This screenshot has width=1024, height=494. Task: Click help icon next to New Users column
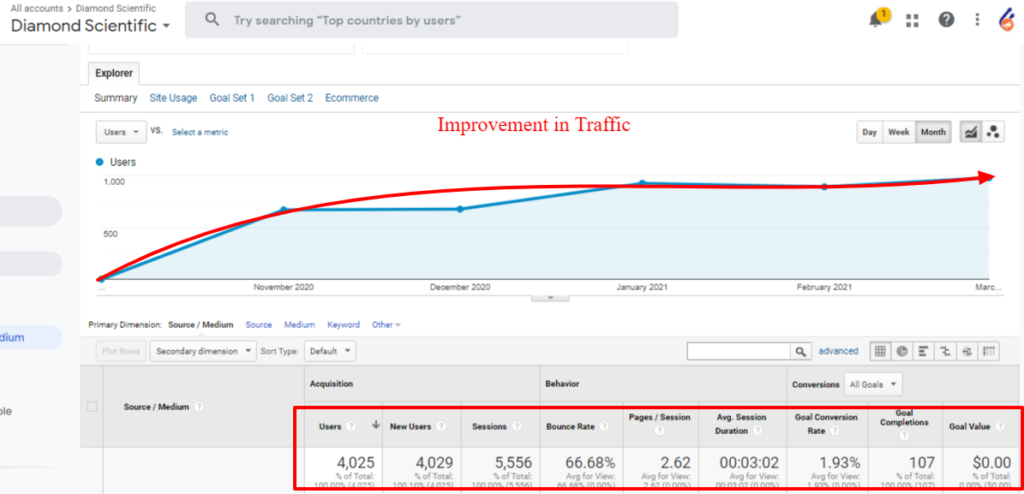click(441, 426)
